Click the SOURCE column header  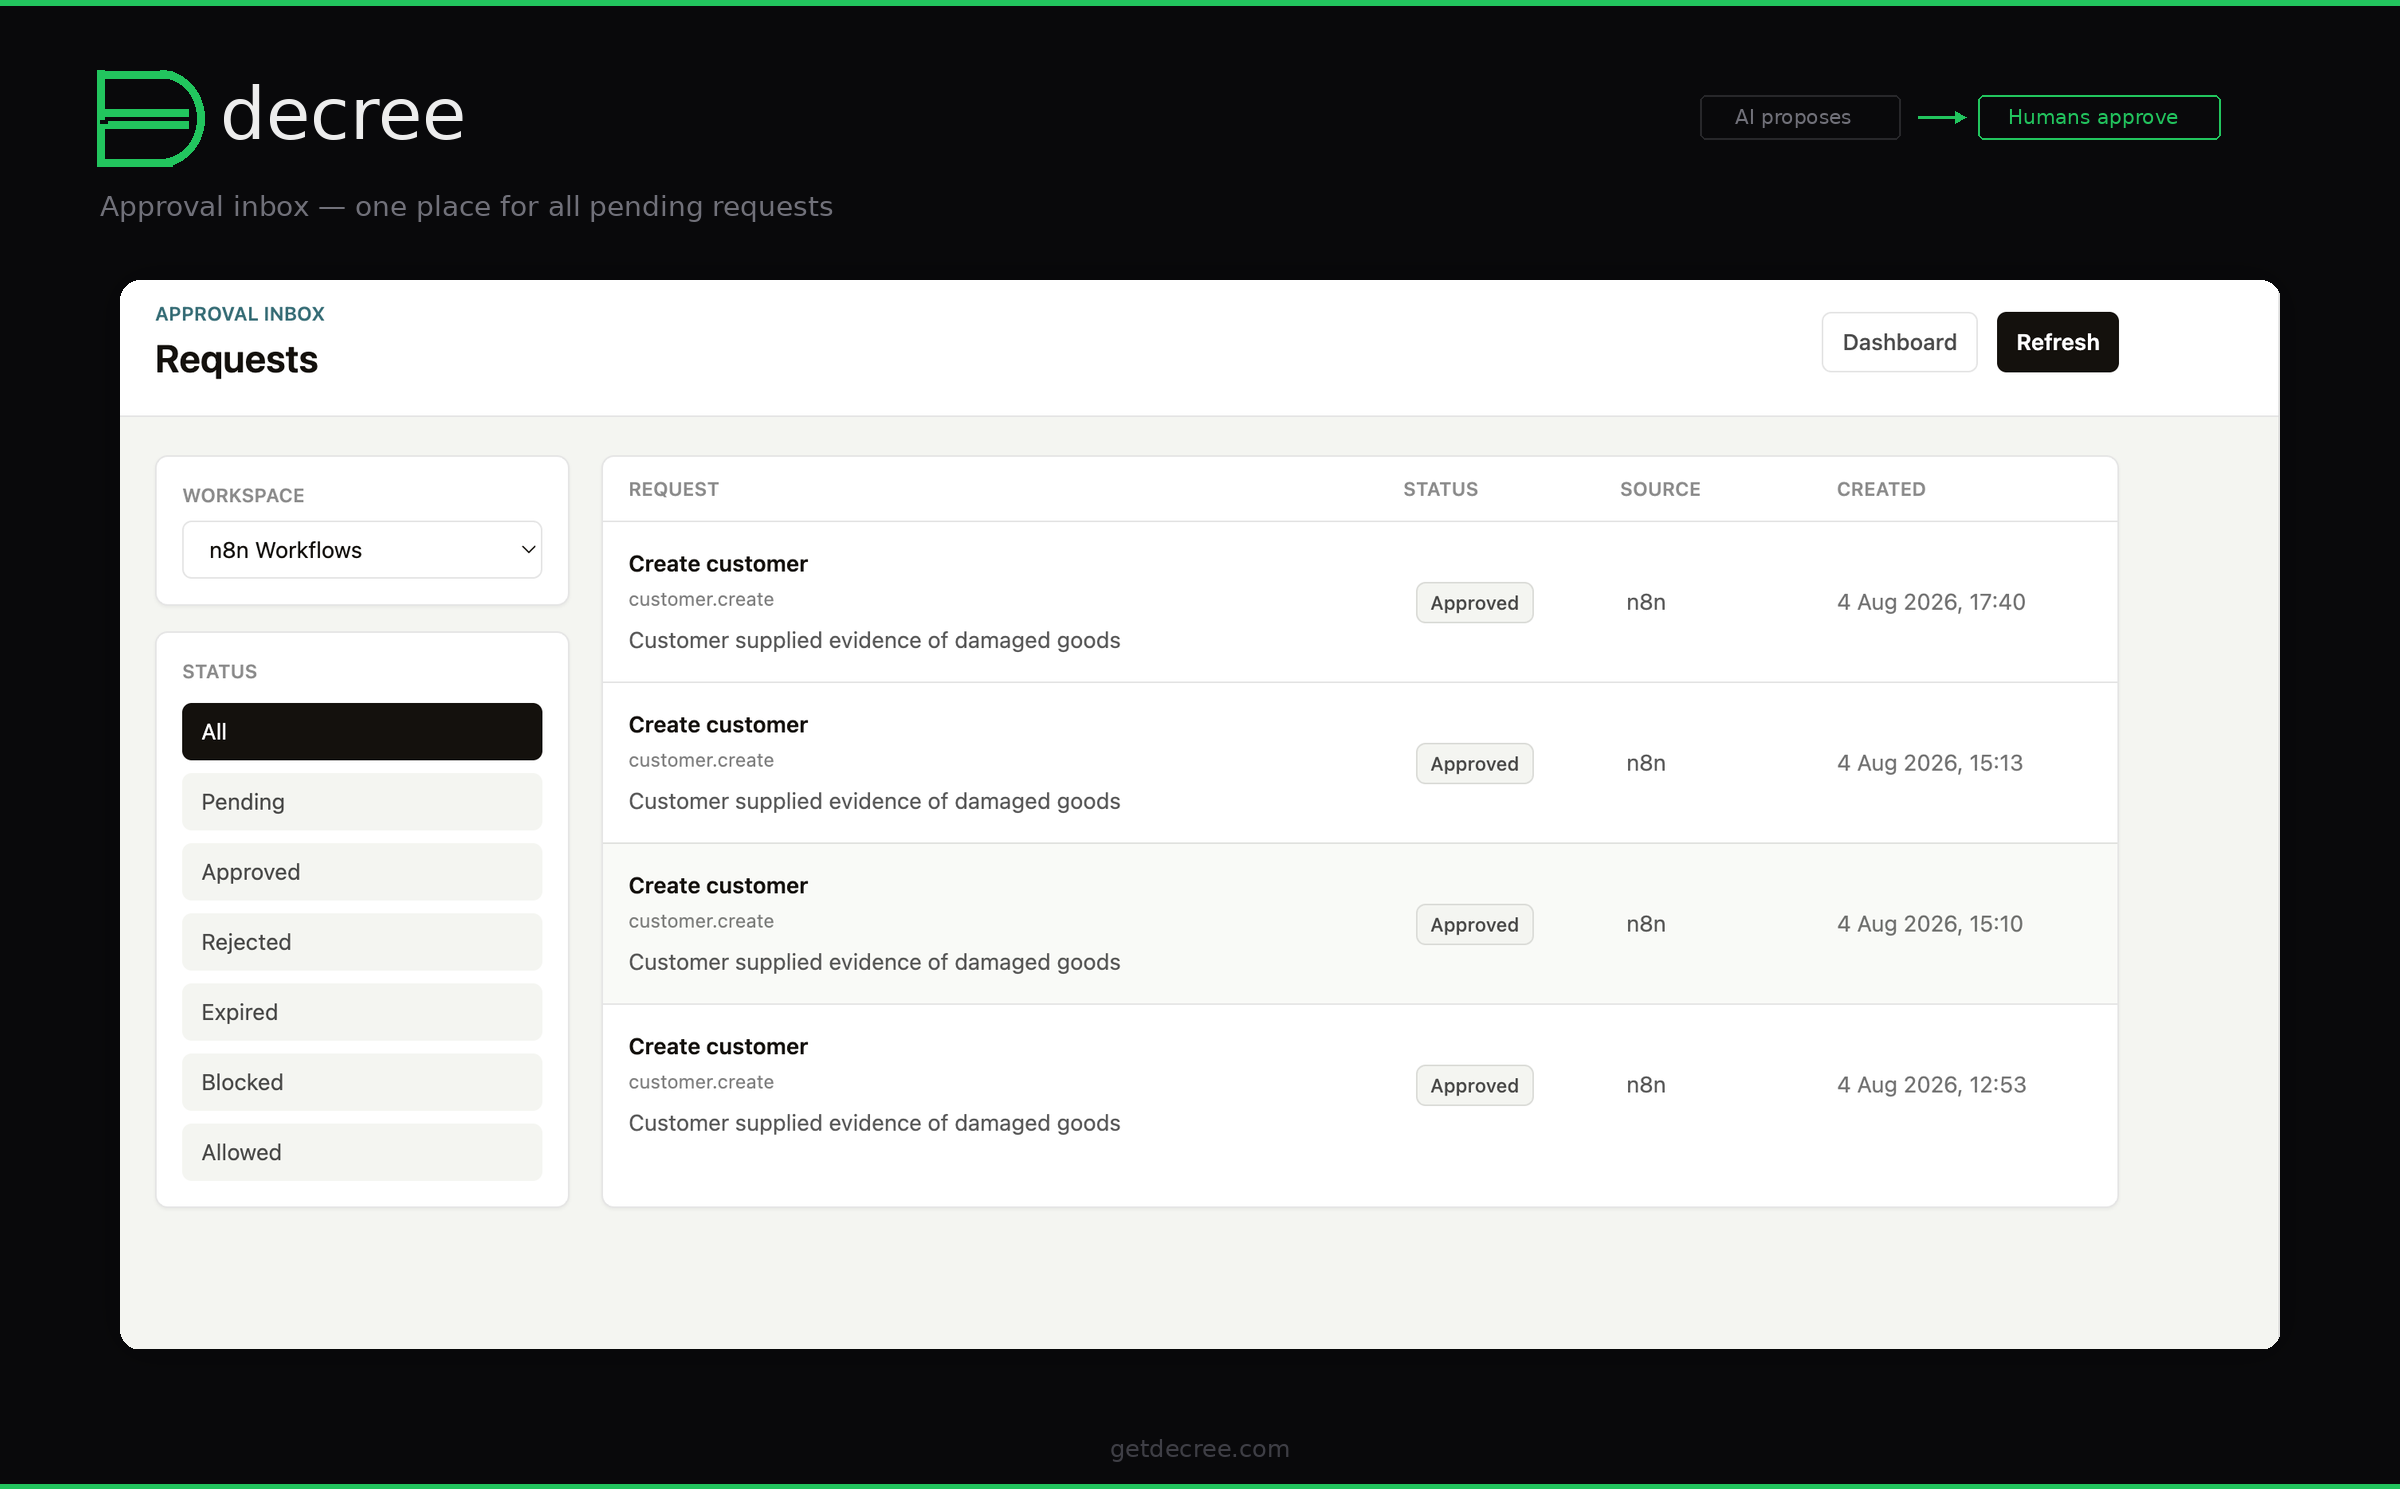click(x=1660, y=489)
